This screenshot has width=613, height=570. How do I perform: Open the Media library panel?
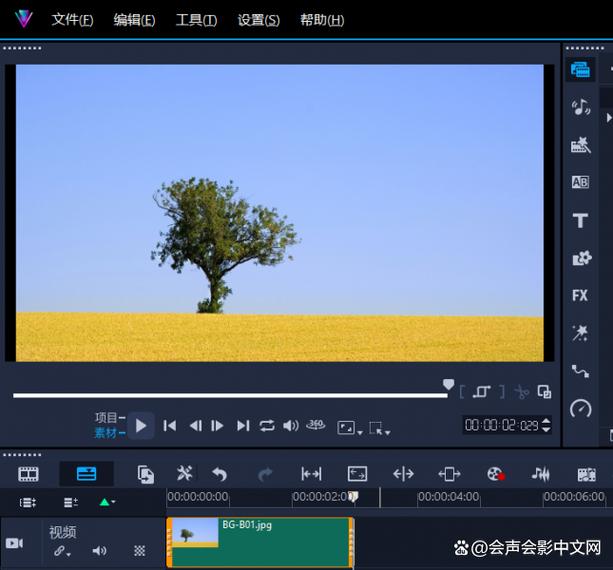(x=580, y=70)
